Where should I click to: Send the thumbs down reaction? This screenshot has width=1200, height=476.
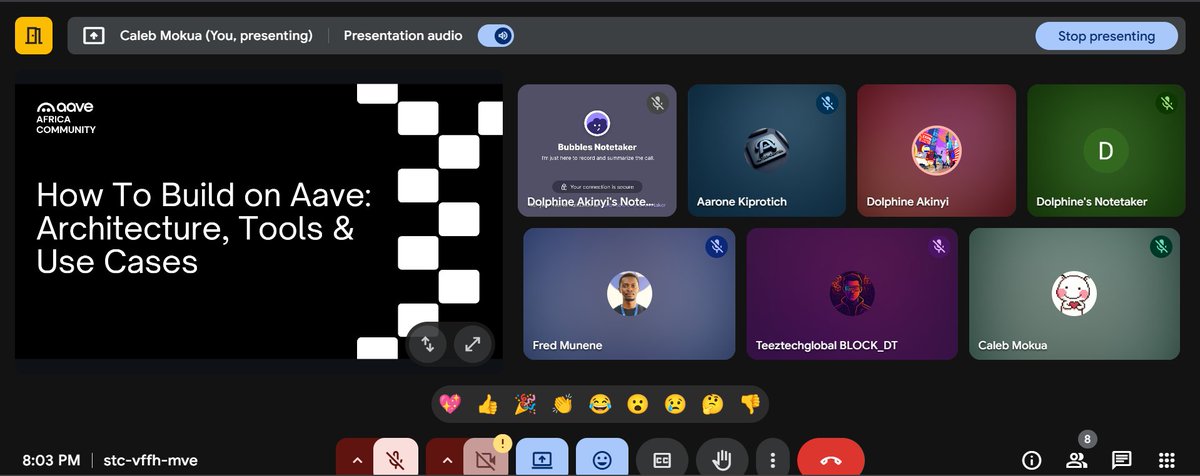tap(750, 405)
